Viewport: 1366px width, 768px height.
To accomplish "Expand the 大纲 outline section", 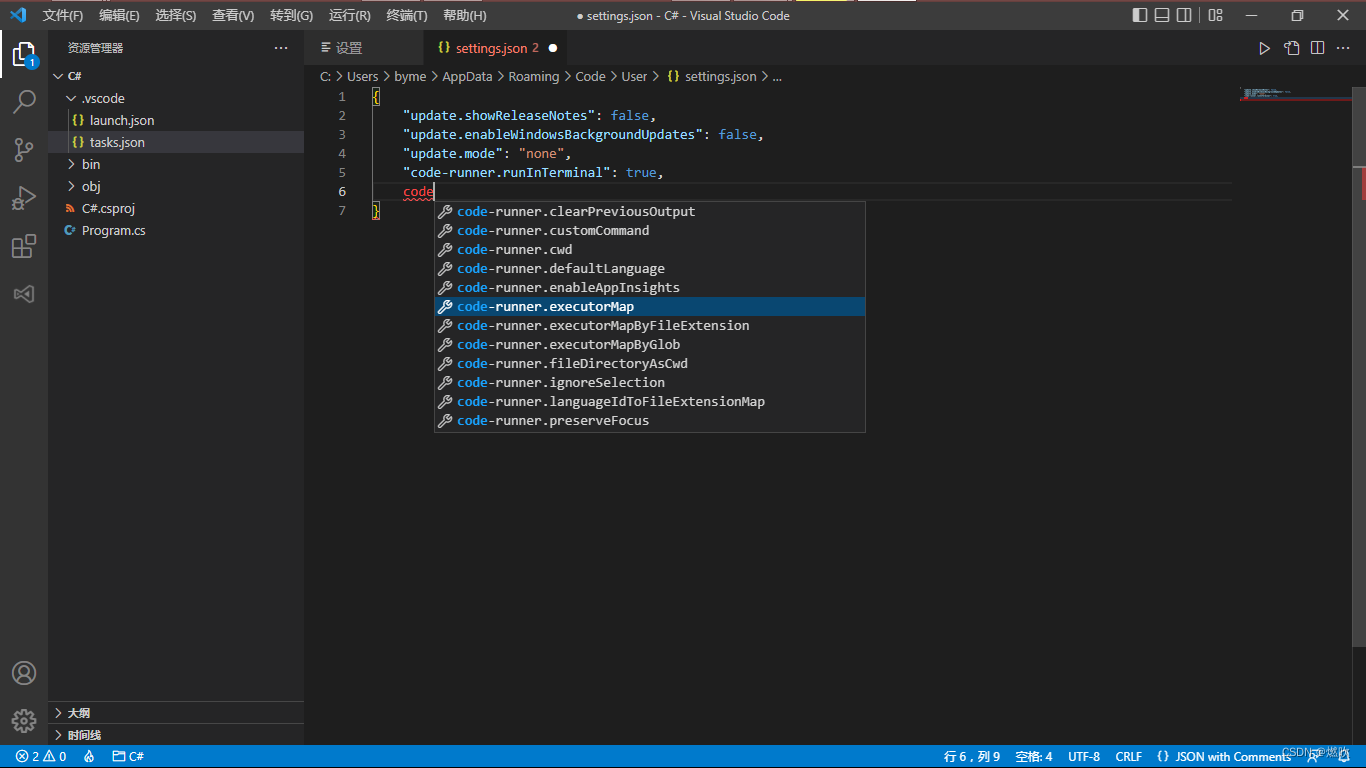I will 176,713.
